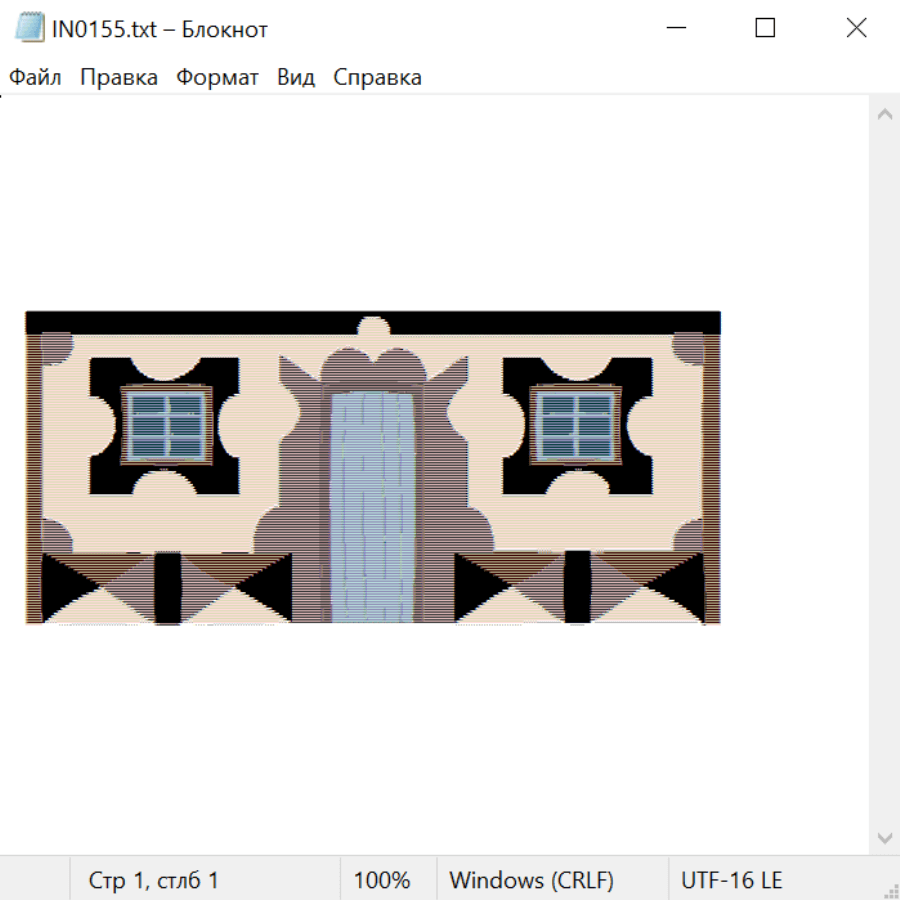Open the Формат menu

[217, 78]
